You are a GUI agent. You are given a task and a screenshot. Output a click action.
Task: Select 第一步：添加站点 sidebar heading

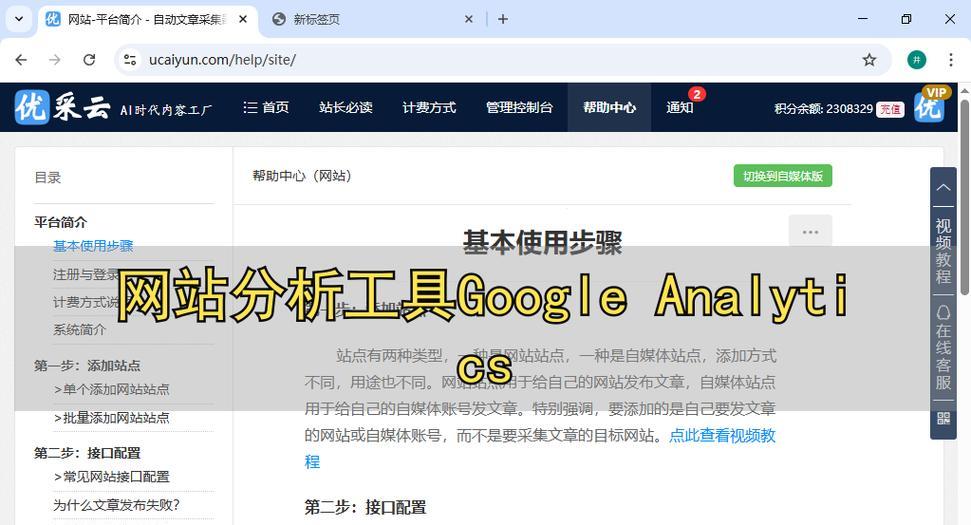(x=87, y=366)
